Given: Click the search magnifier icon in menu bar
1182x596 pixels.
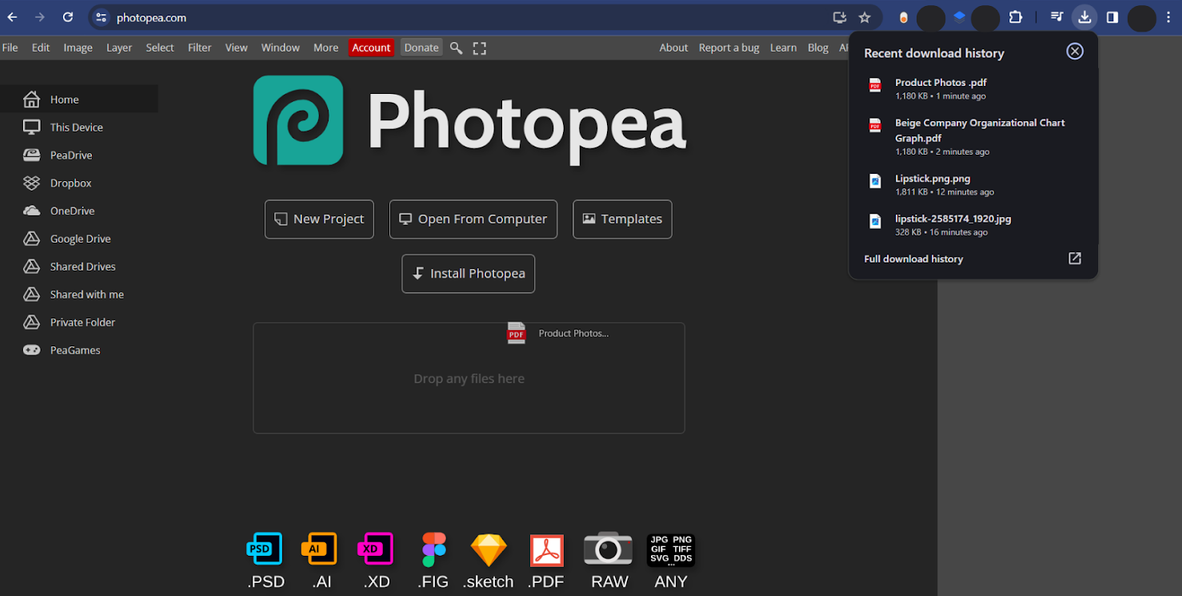Looking at the screenshot, I should 456,48.
